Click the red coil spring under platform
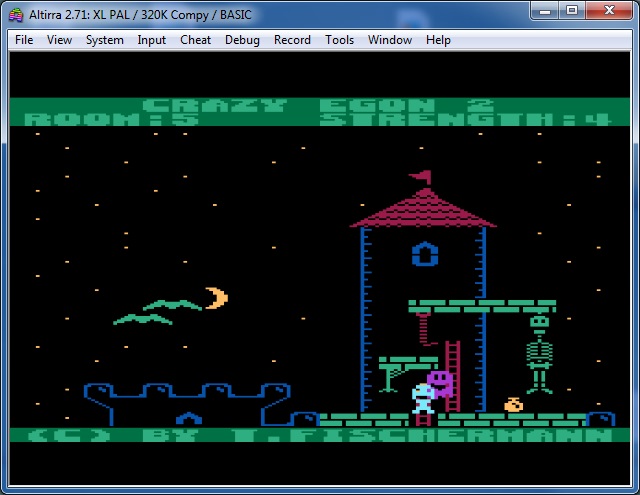The image size is (640, 495). tap(424, 329)
